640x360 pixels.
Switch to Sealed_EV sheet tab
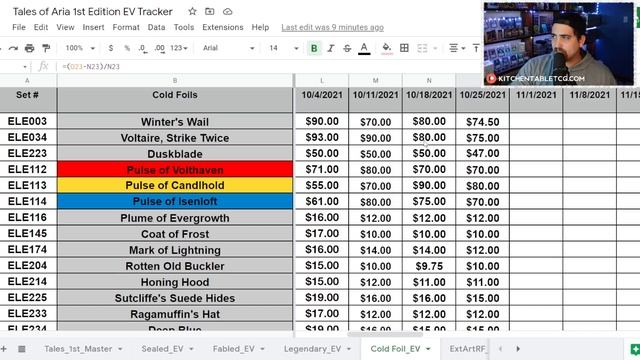pos(162,349)
